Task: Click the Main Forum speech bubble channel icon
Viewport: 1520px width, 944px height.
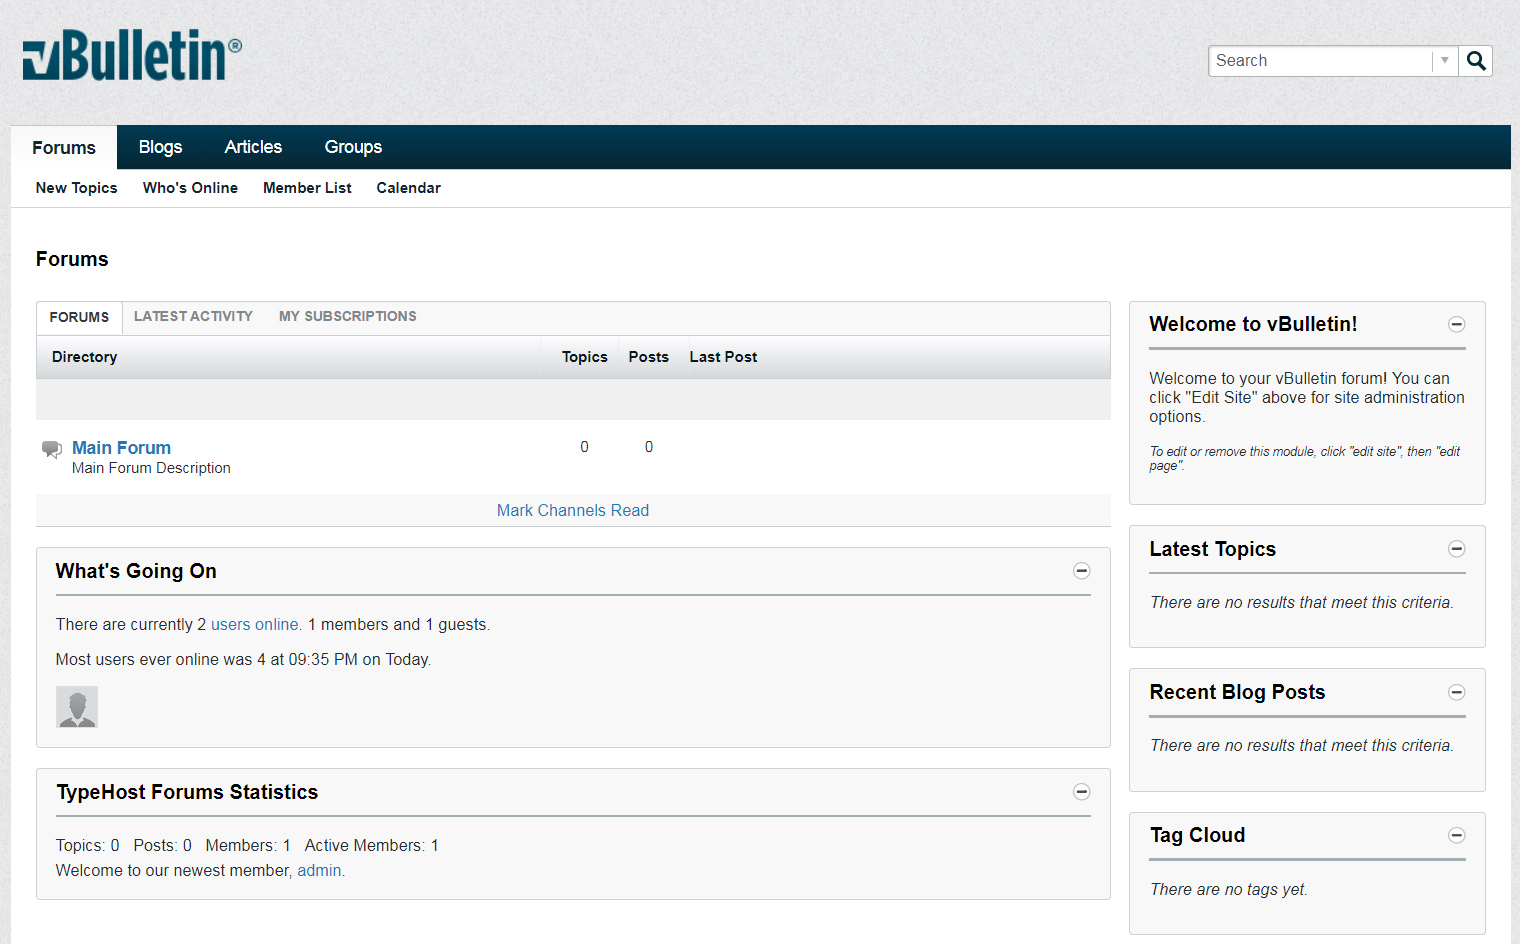Action: click(51, 449)
